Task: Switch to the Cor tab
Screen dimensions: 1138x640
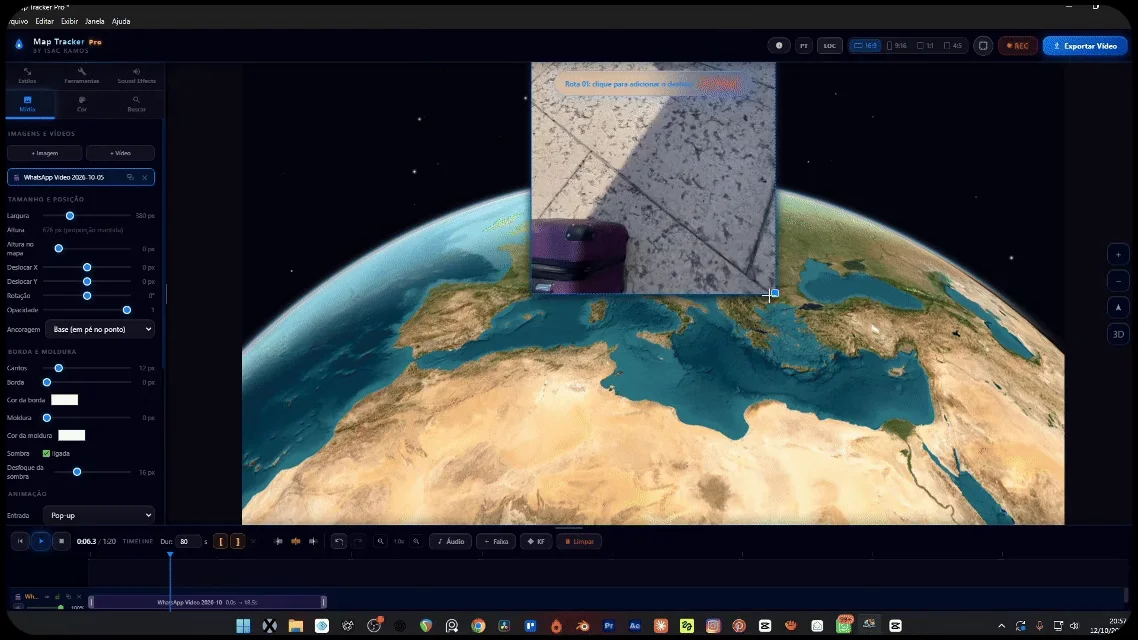Action: coord(81,104)
